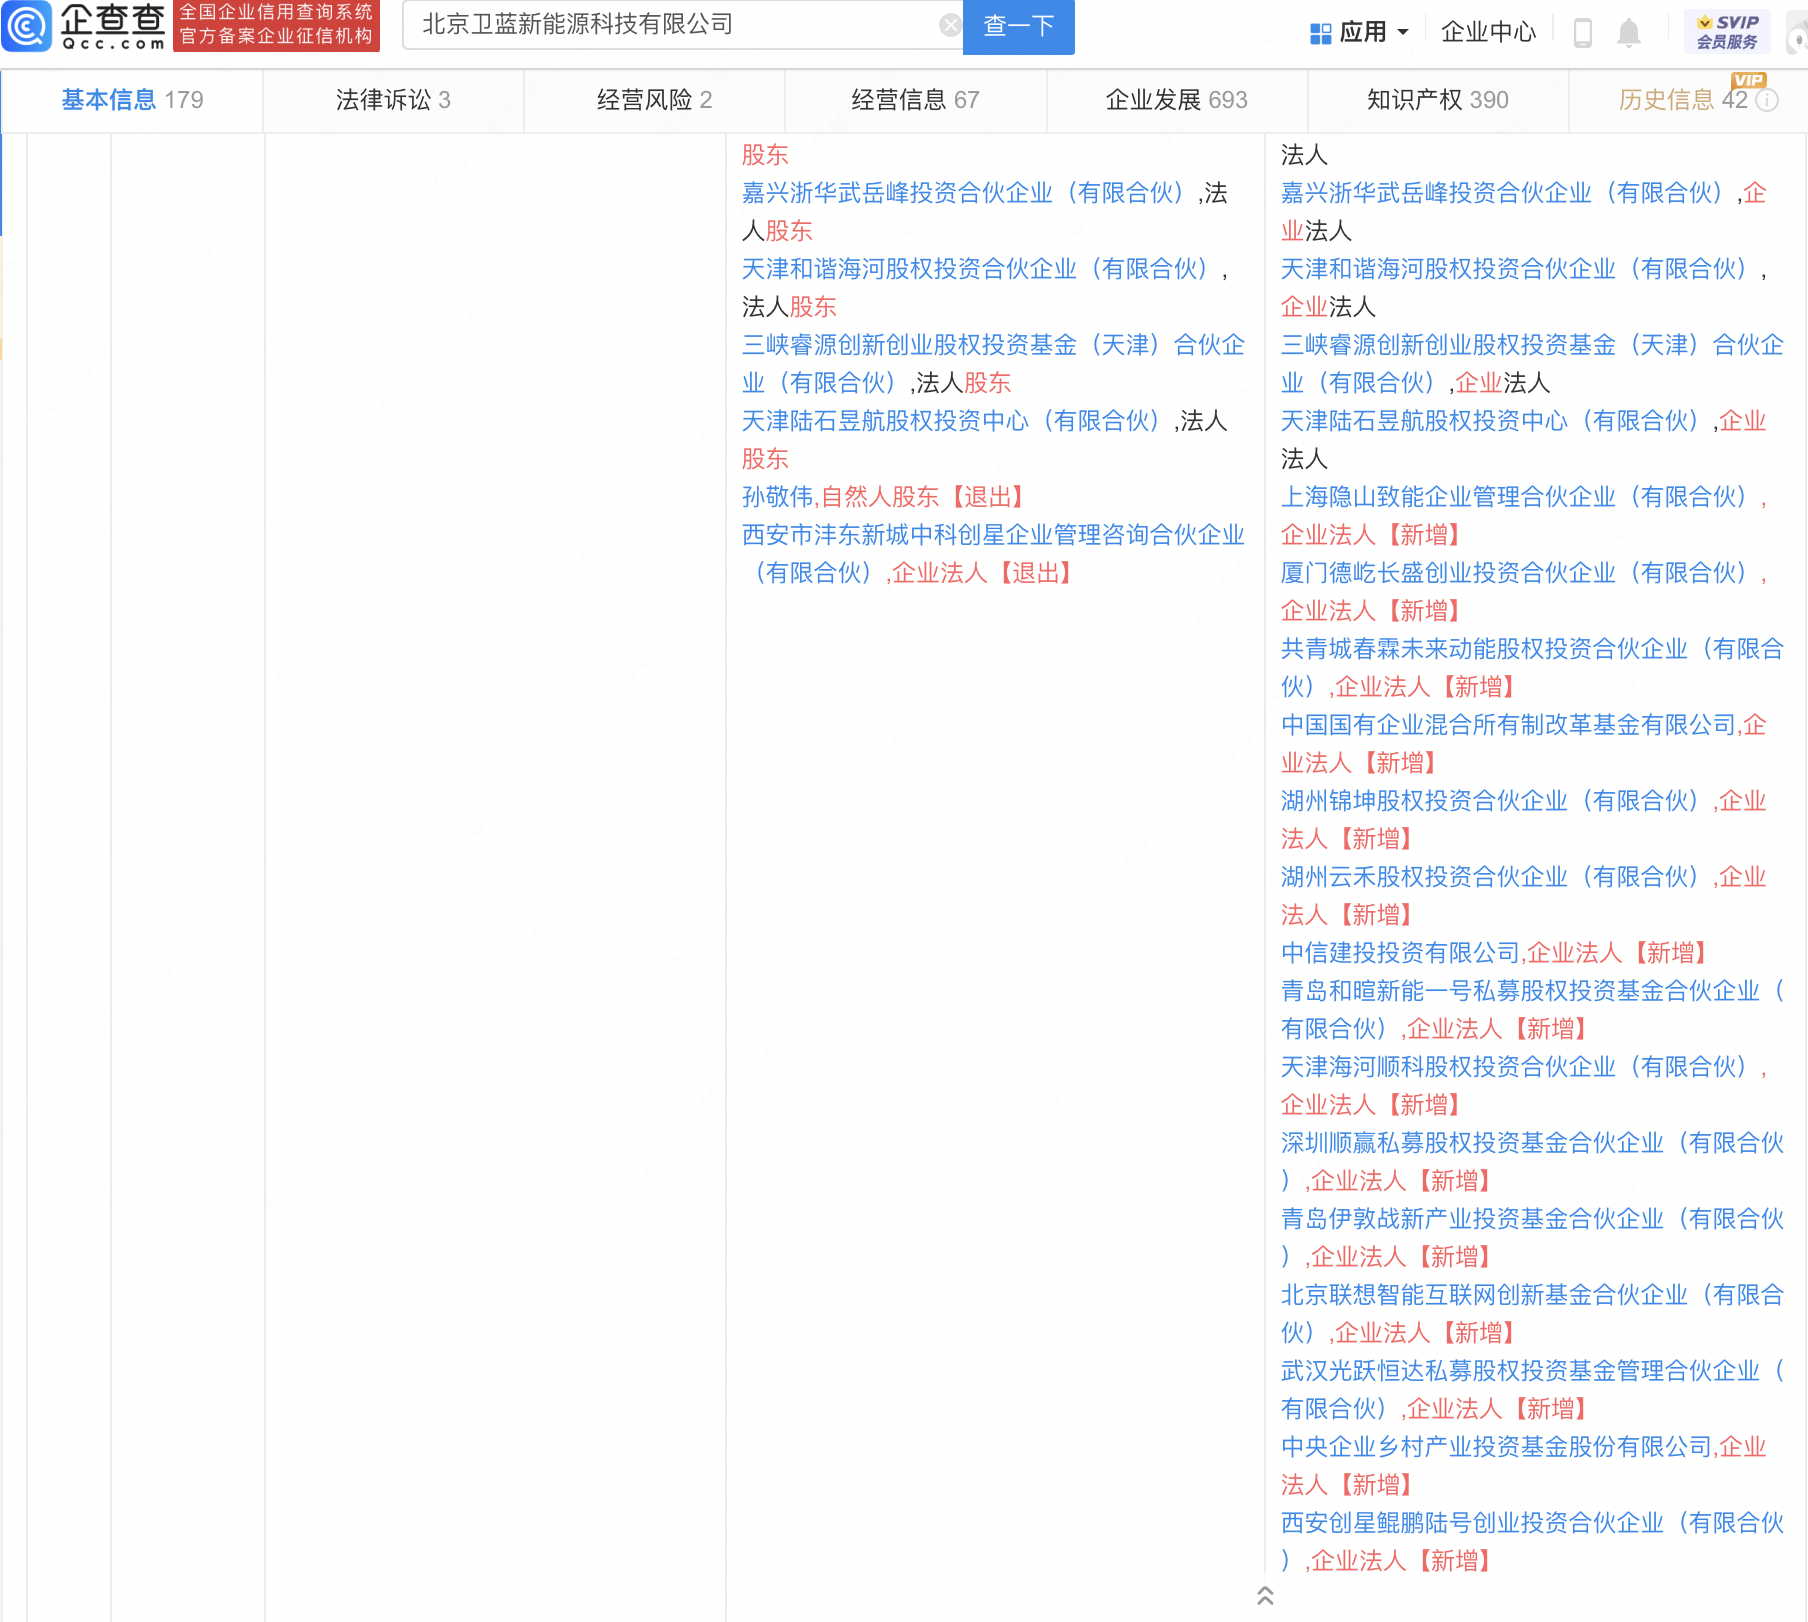This screenshot has height=1622, width=1808.
Task: Open 西安创星鲲鹏陆号创业投资 link
Action: click(x=1532, y=1542)
